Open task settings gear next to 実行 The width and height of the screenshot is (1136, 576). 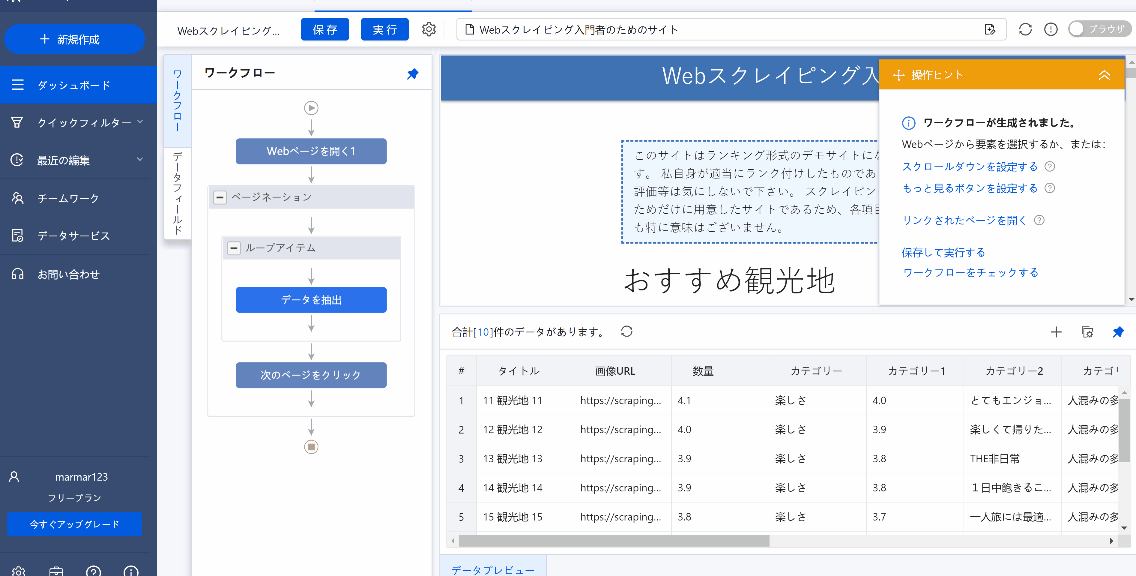[x=429, y=30]
